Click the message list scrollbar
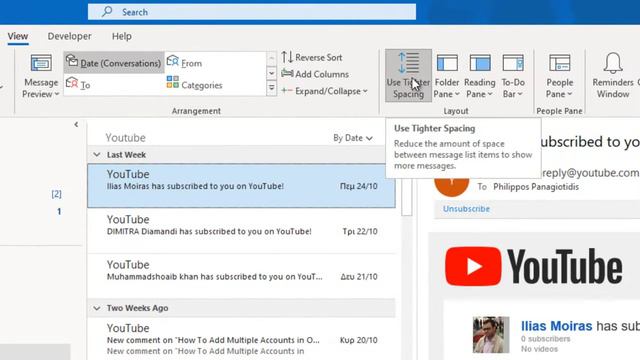640x360 pixels. click(x=407, y=197)
